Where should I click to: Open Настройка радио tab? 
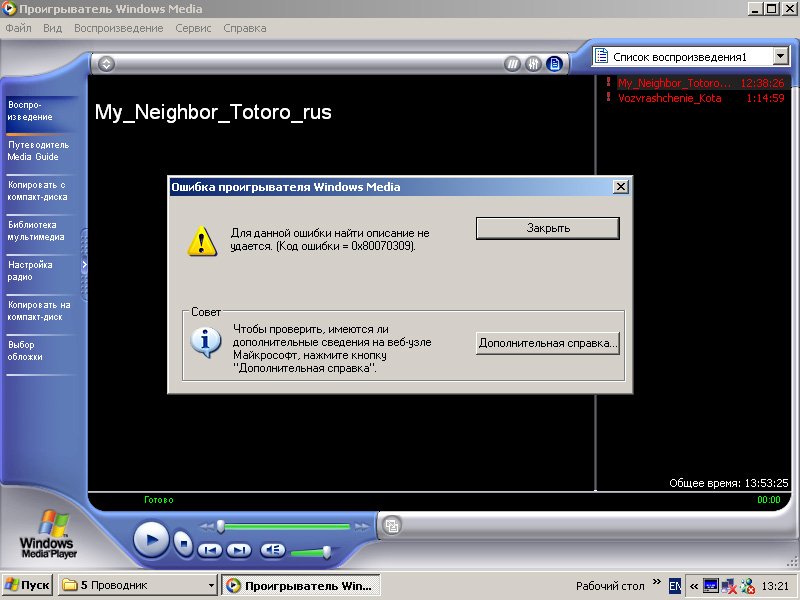42,271
